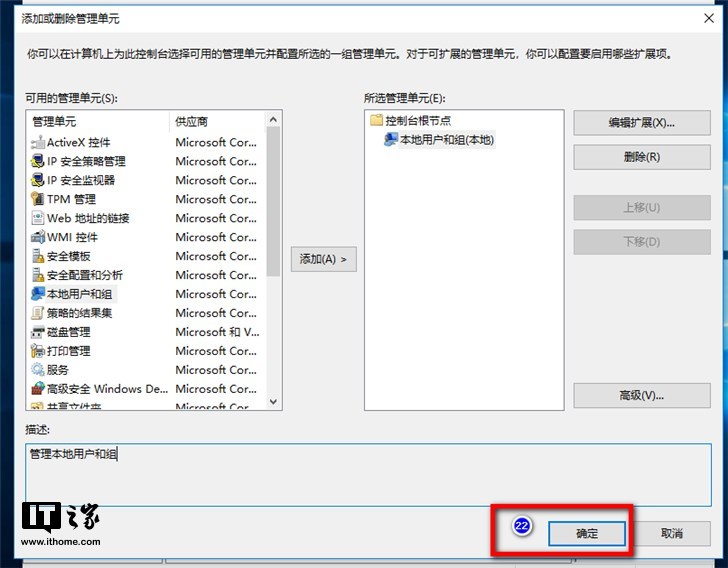The image size is (728, 568).
Task: Click the 策略的结果集 scroll icon
Action: tap(38, 313)
